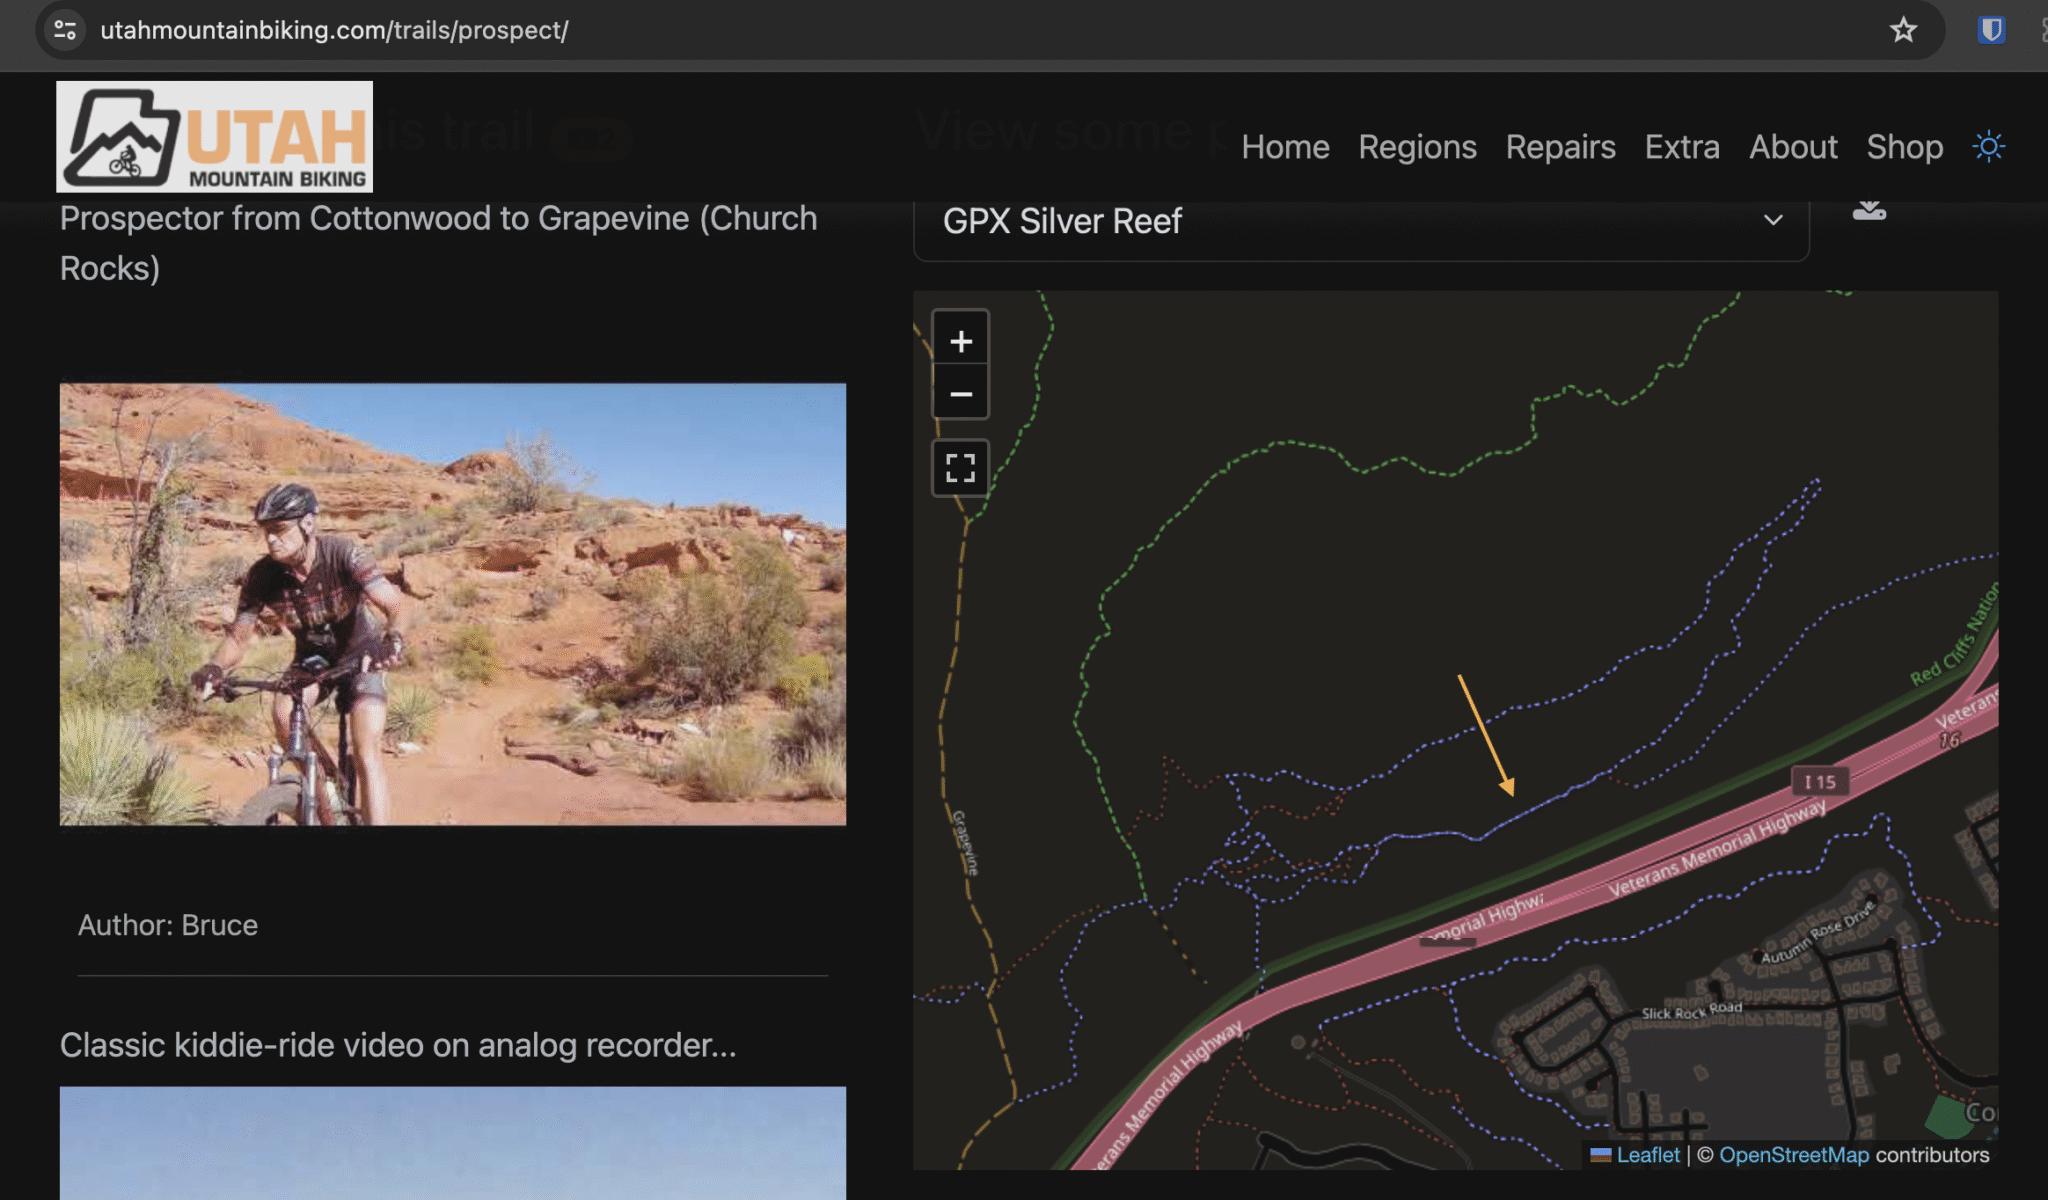Click the site settings icon in address bar

64,30
